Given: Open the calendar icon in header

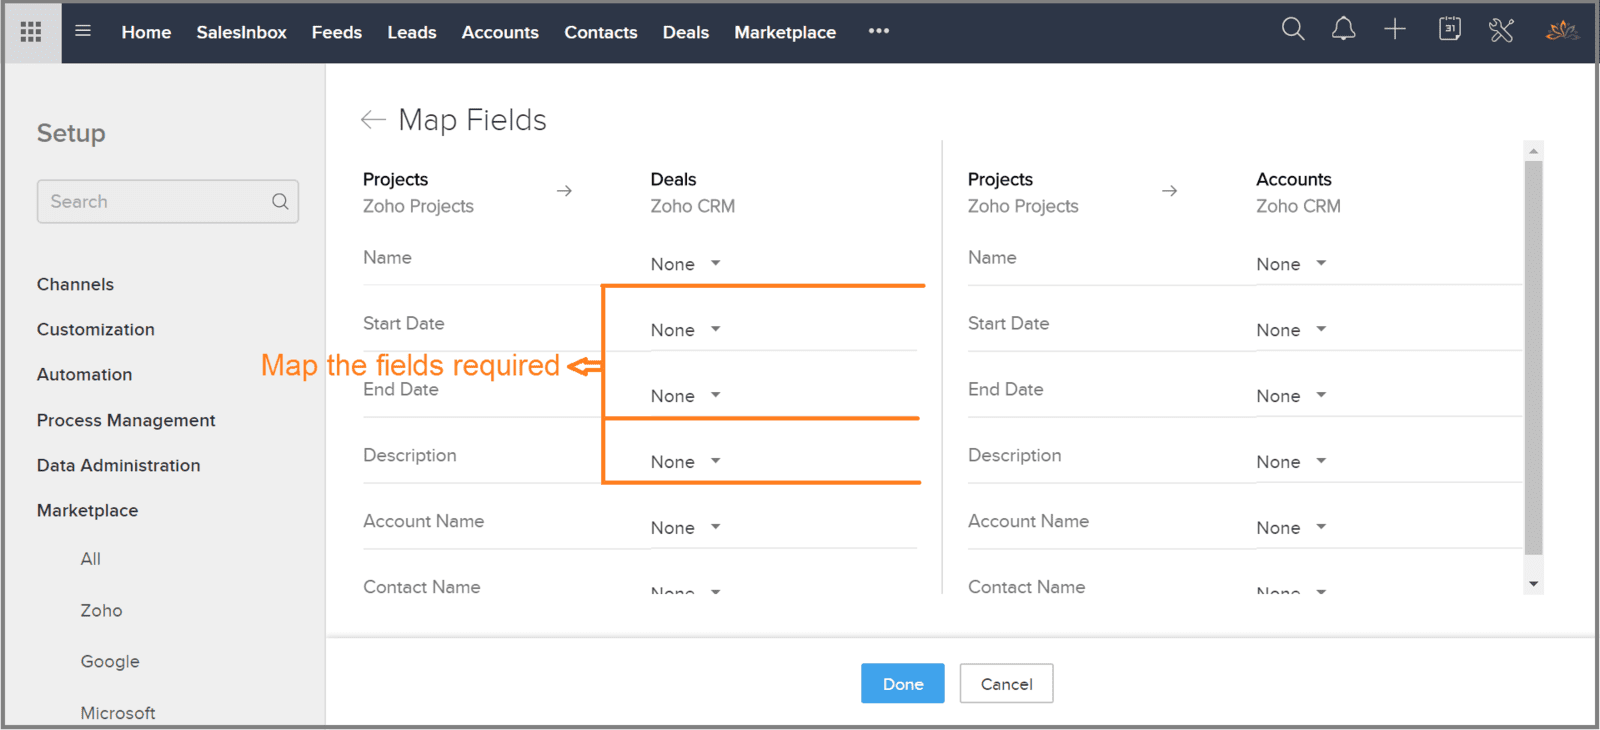Looking at the screenshot, I should coord(1450,29).
